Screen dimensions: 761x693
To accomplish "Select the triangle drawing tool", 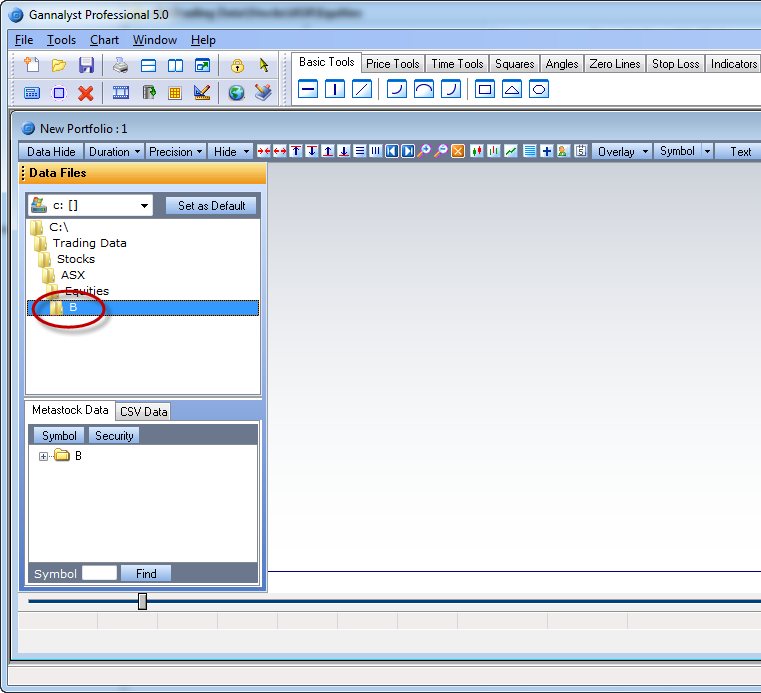I will (x=512, y=89).
